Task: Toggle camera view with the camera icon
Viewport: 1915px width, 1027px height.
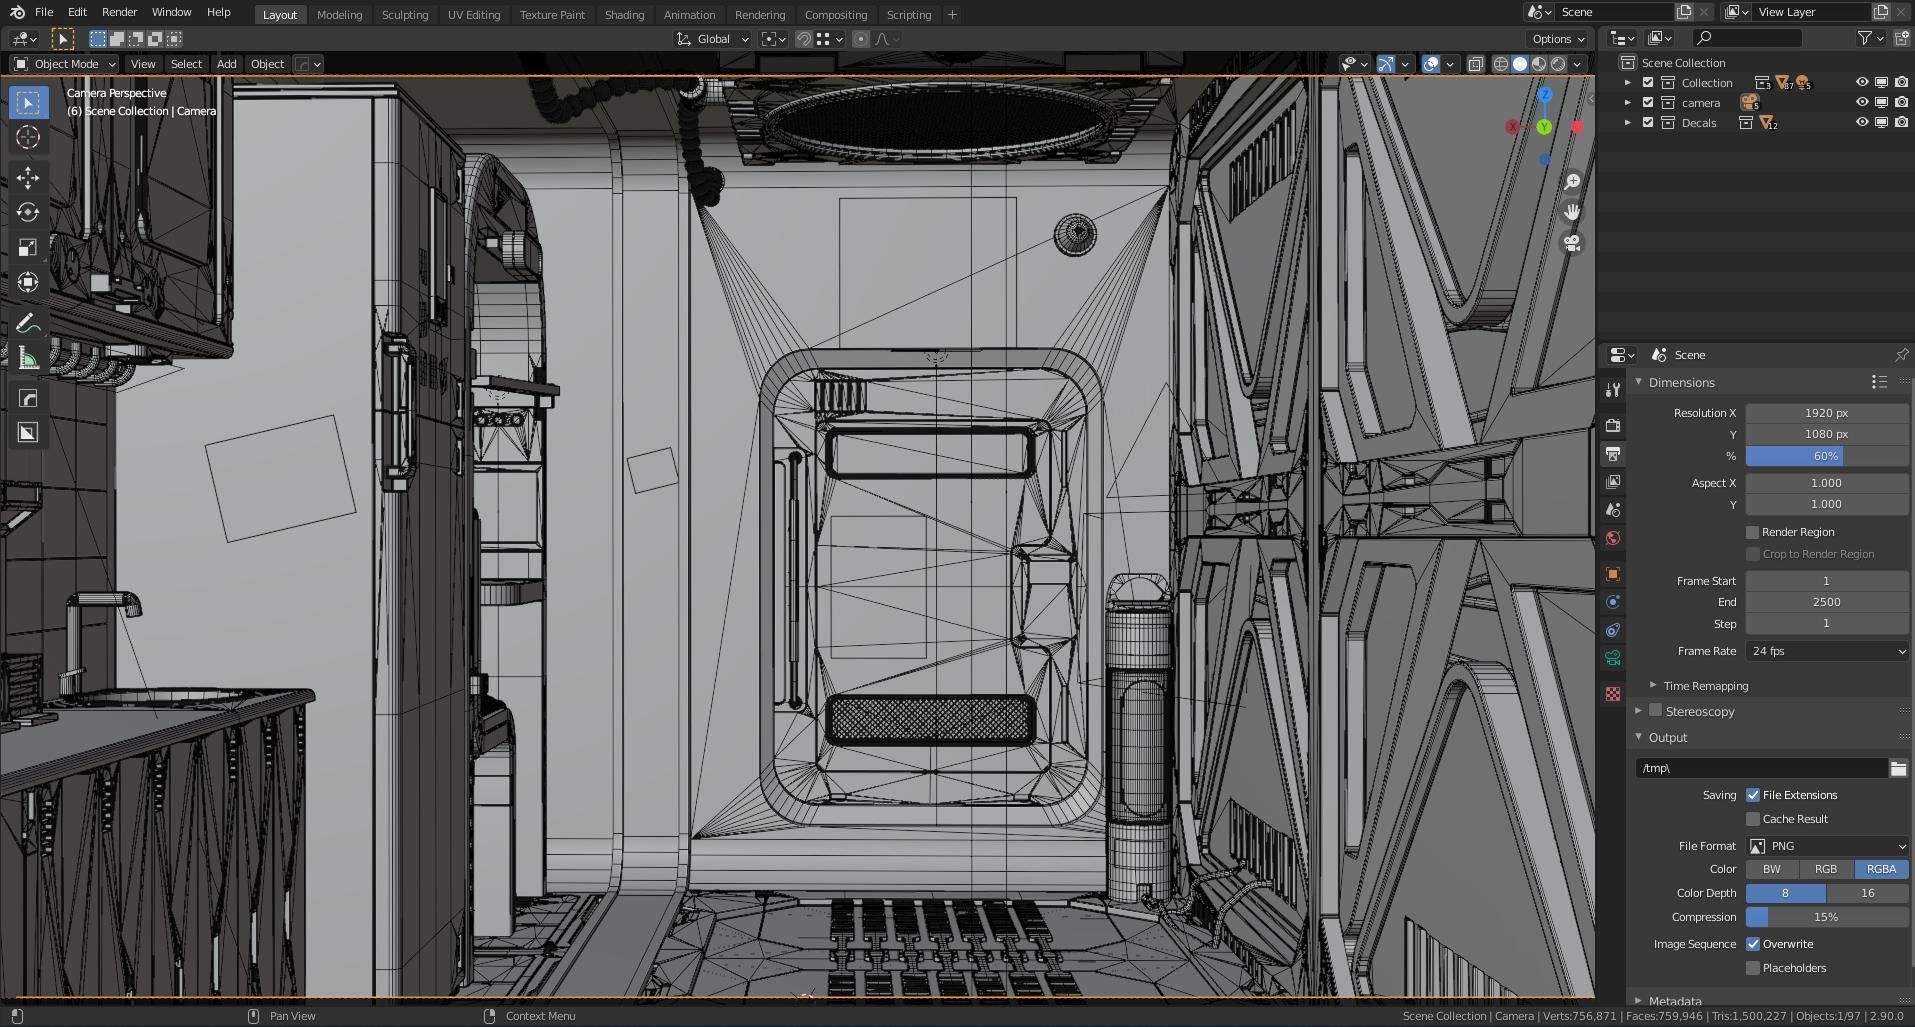Action: (1572, 243)
